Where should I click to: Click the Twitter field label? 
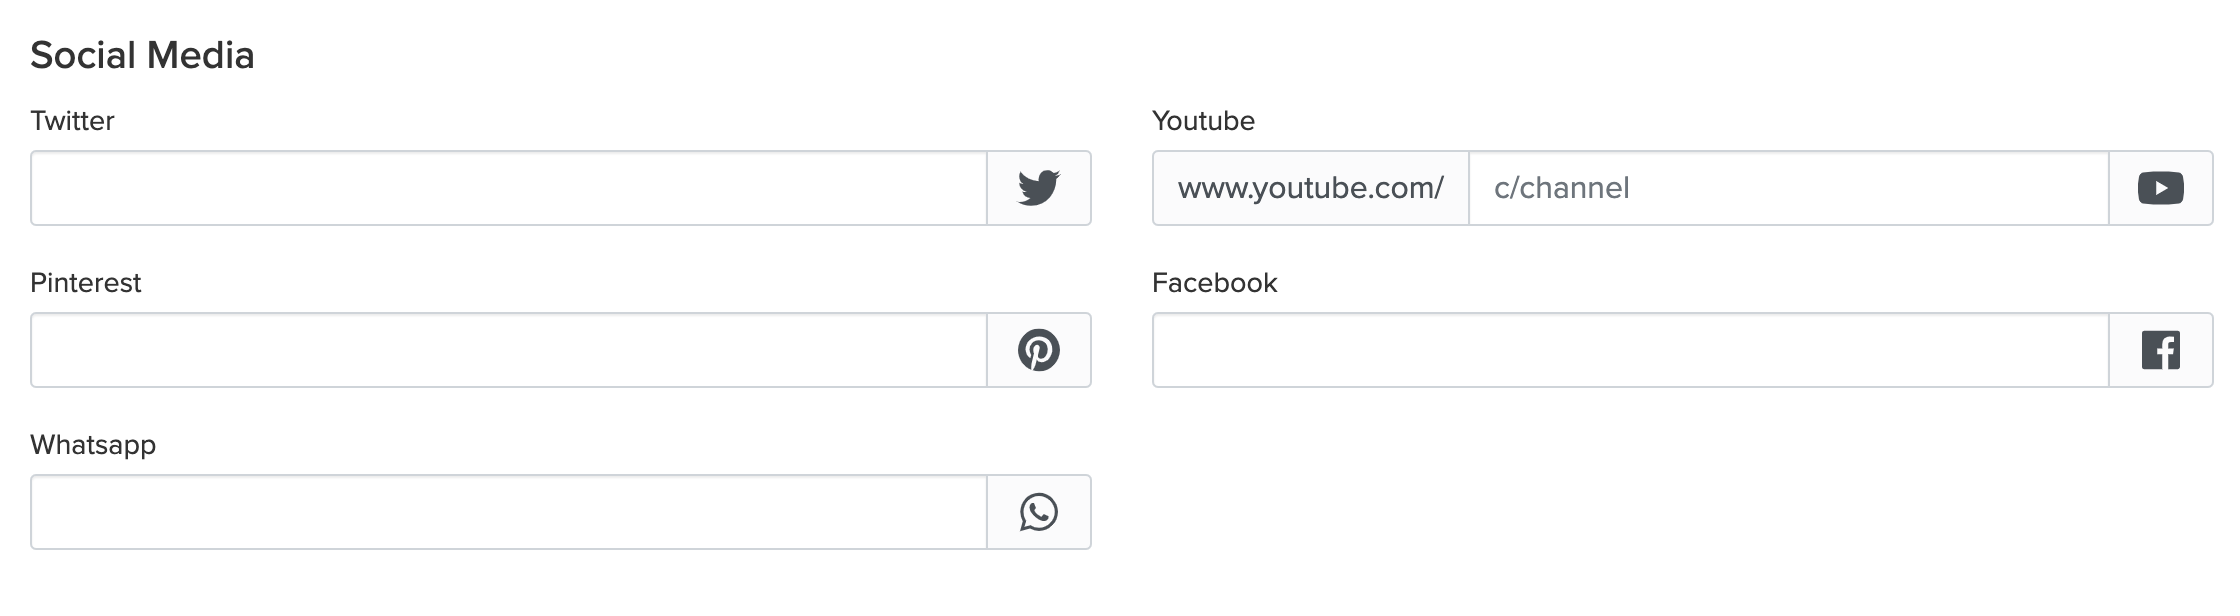(72, 121)
